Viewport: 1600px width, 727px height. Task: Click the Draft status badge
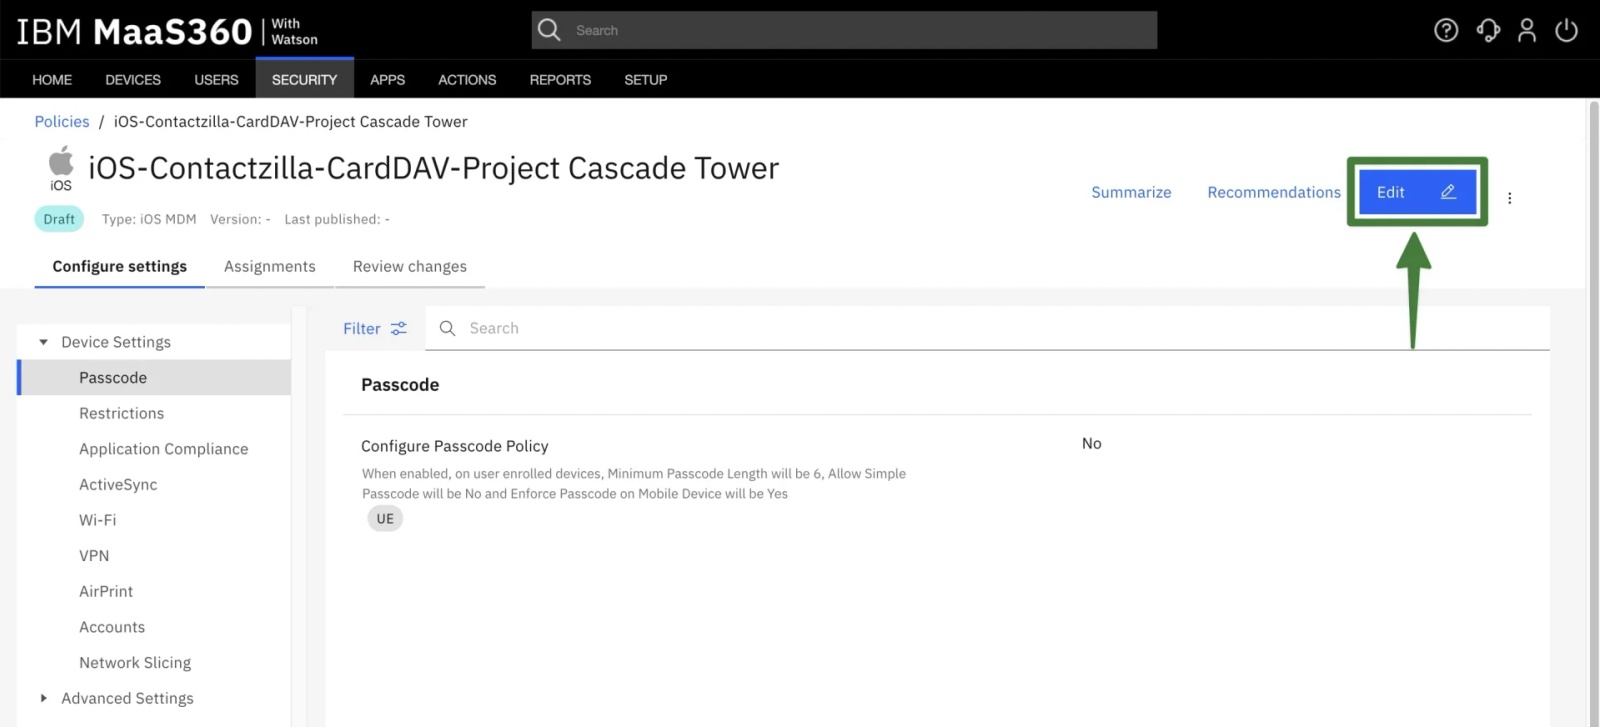59,219
